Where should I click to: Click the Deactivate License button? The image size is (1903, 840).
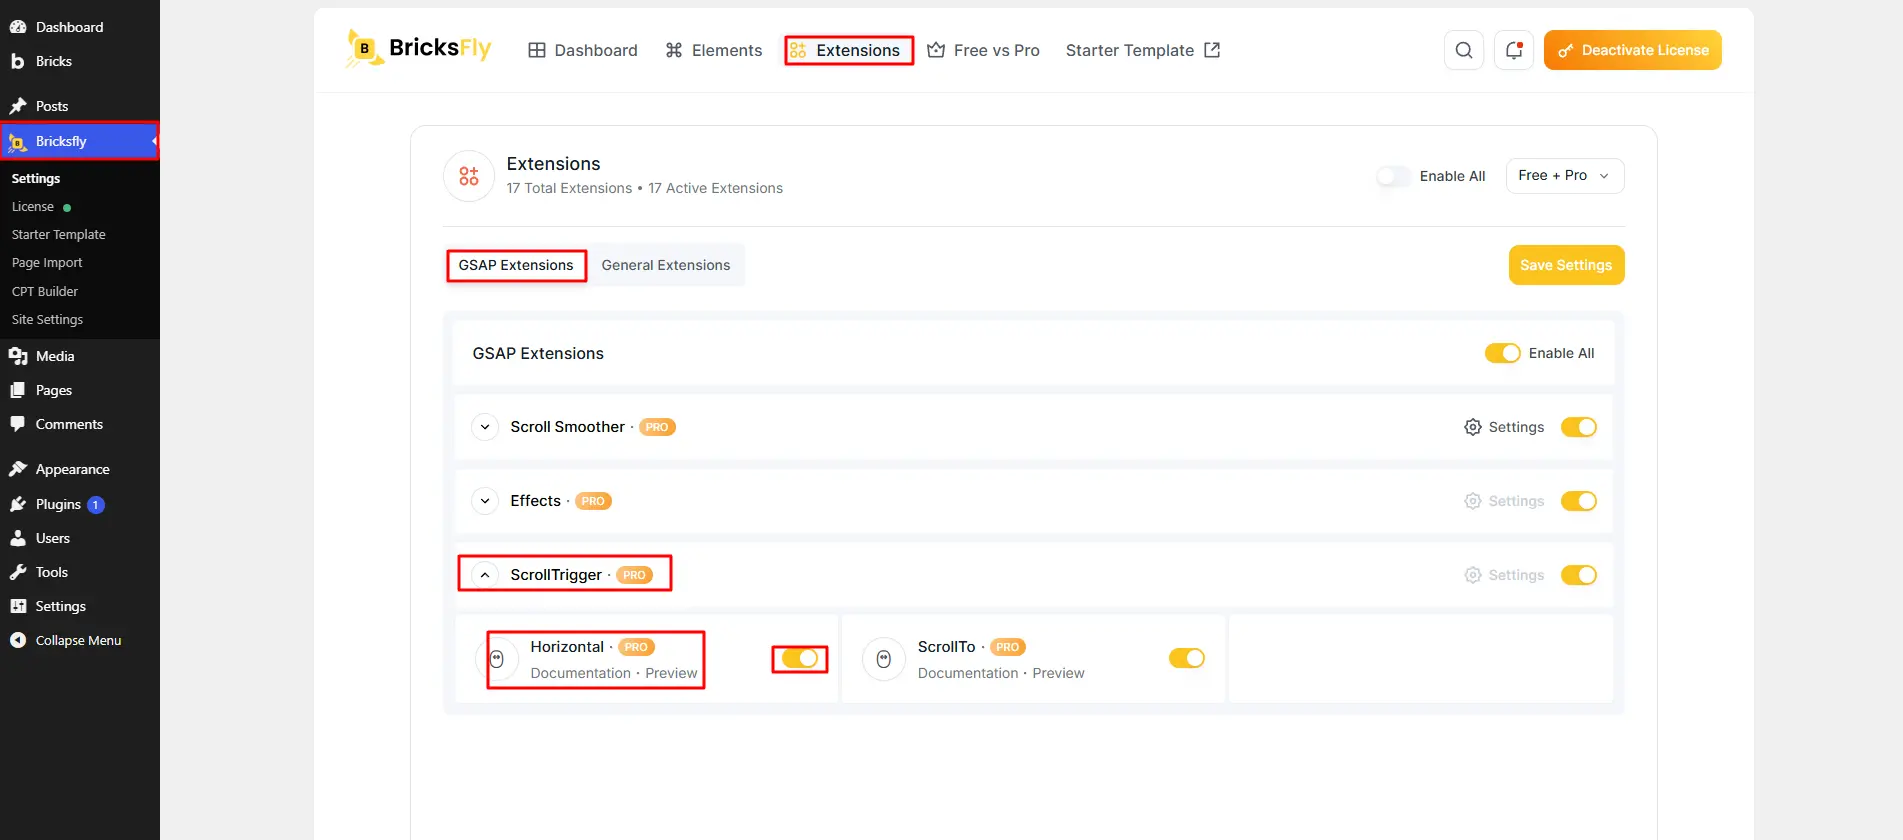click(x=1633, y=50)
